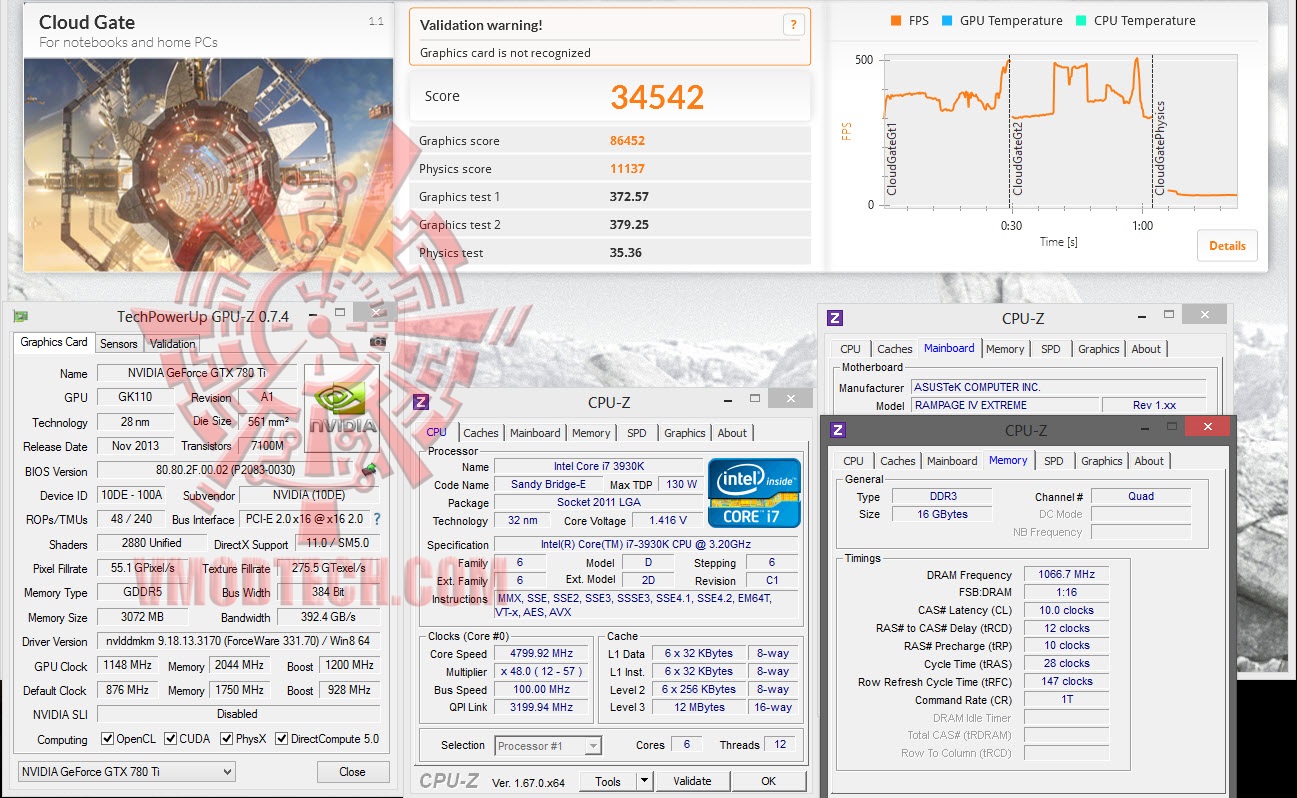Click the Physics score value 11137
The image size is (1297, 798).
point(627,169)
